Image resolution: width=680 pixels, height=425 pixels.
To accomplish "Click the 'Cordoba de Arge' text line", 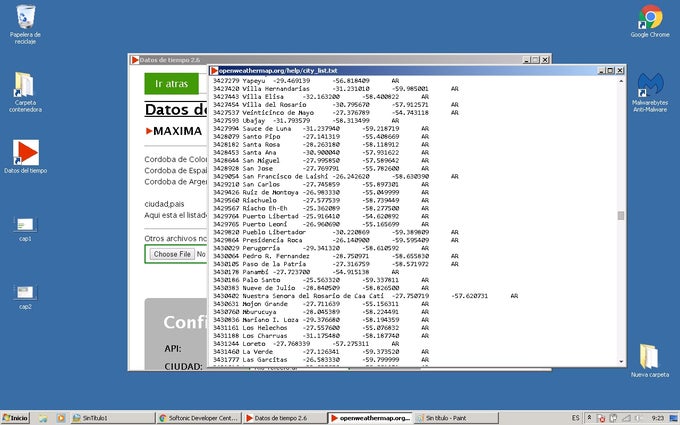I will [x=176, y=182].
